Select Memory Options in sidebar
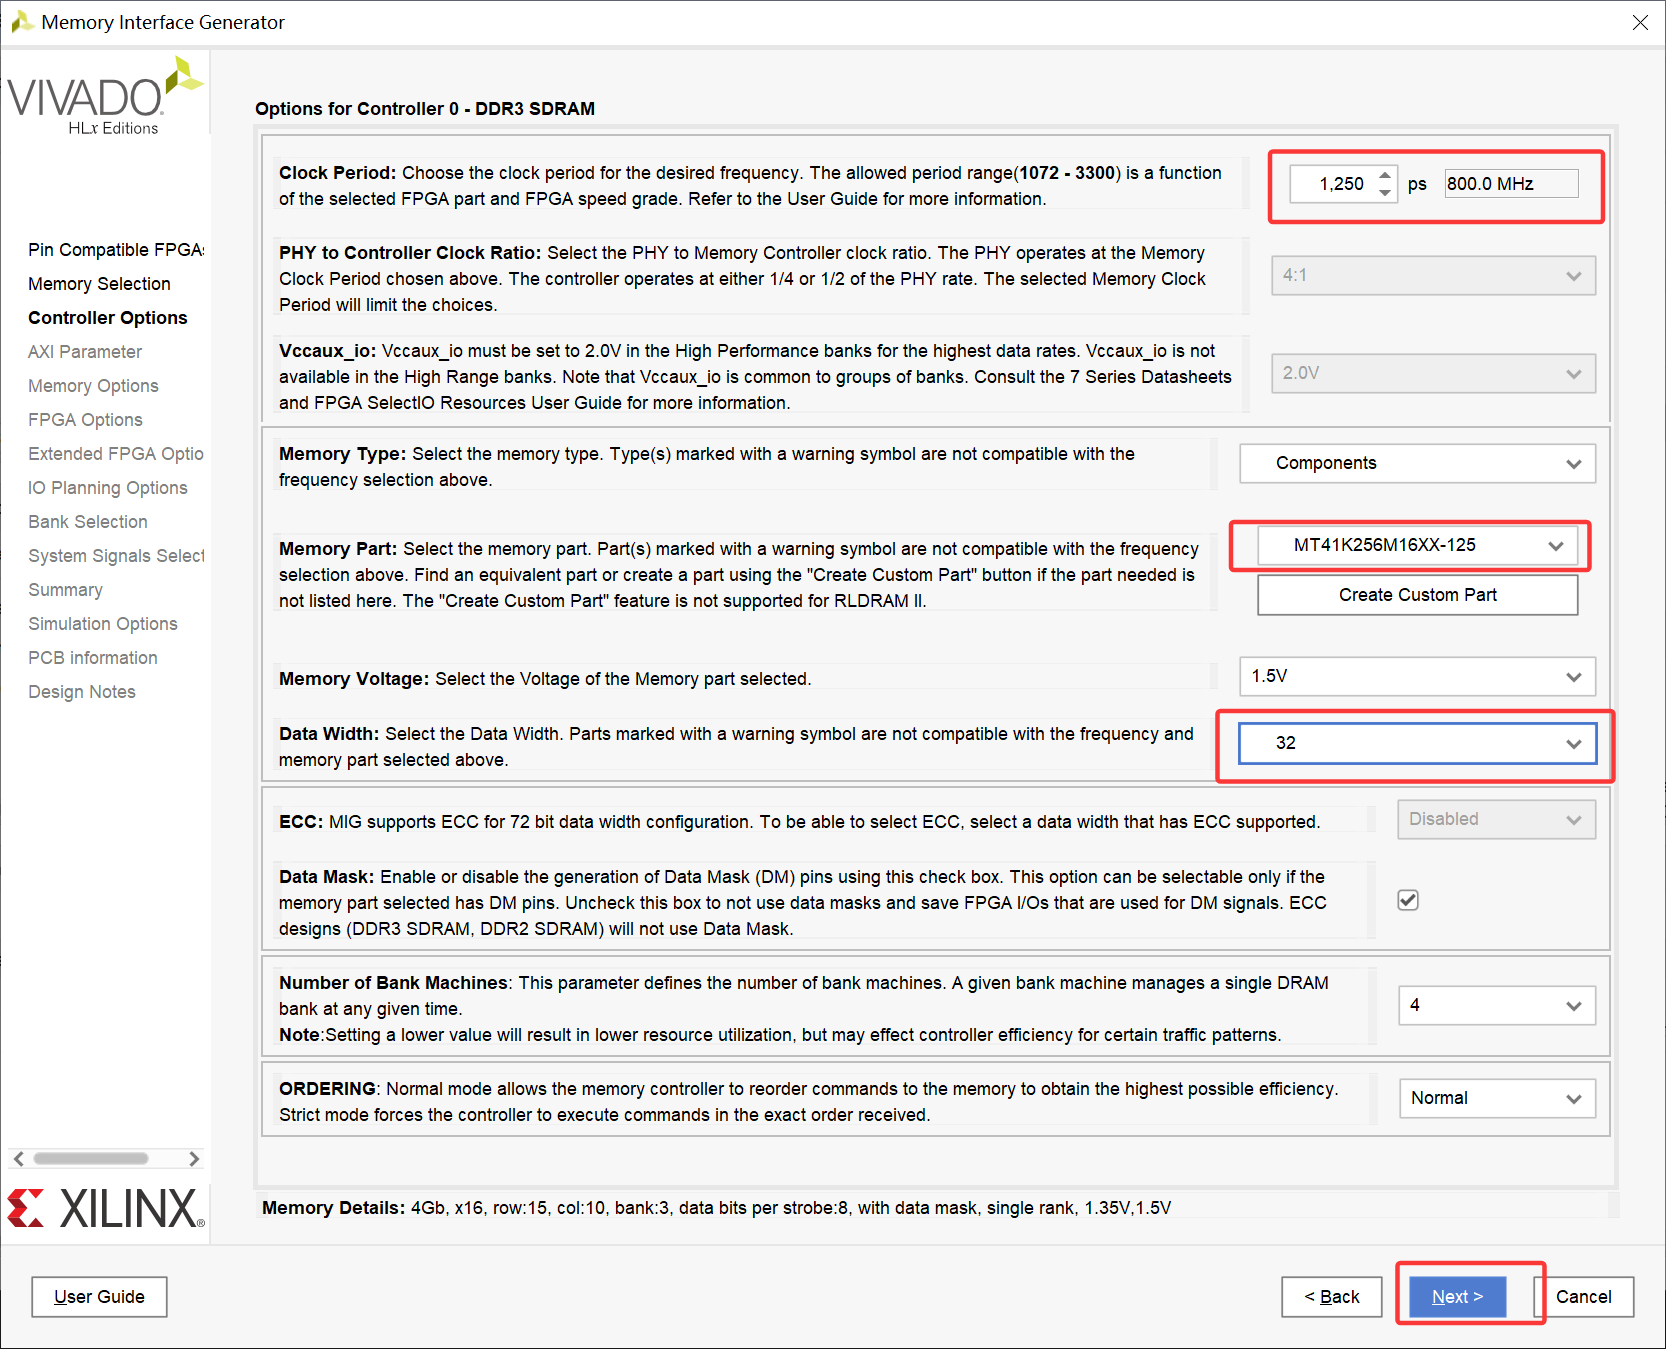 pyautogui.click(x=93, y=386)
